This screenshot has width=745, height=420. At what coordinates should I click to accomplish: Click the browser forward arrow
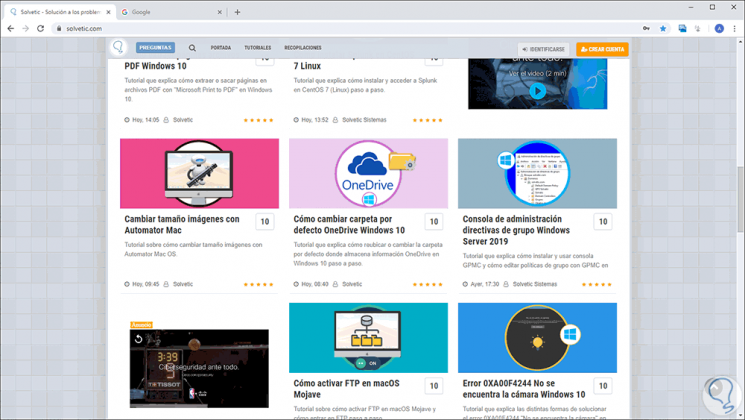click(x=26, y=29)
